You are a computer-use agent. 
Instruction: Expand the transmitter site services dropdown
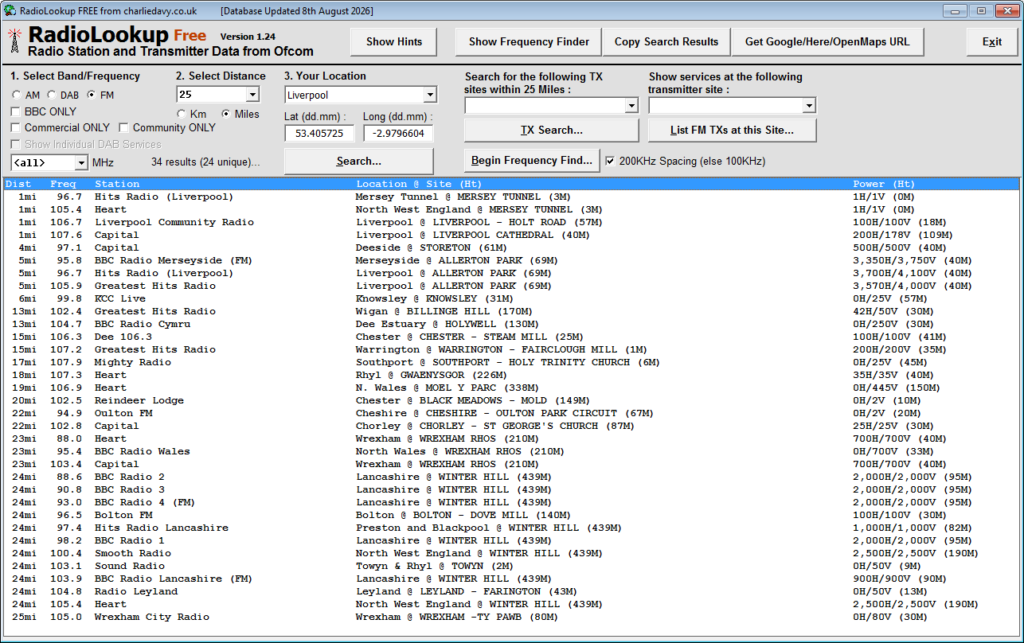point(809,105)
